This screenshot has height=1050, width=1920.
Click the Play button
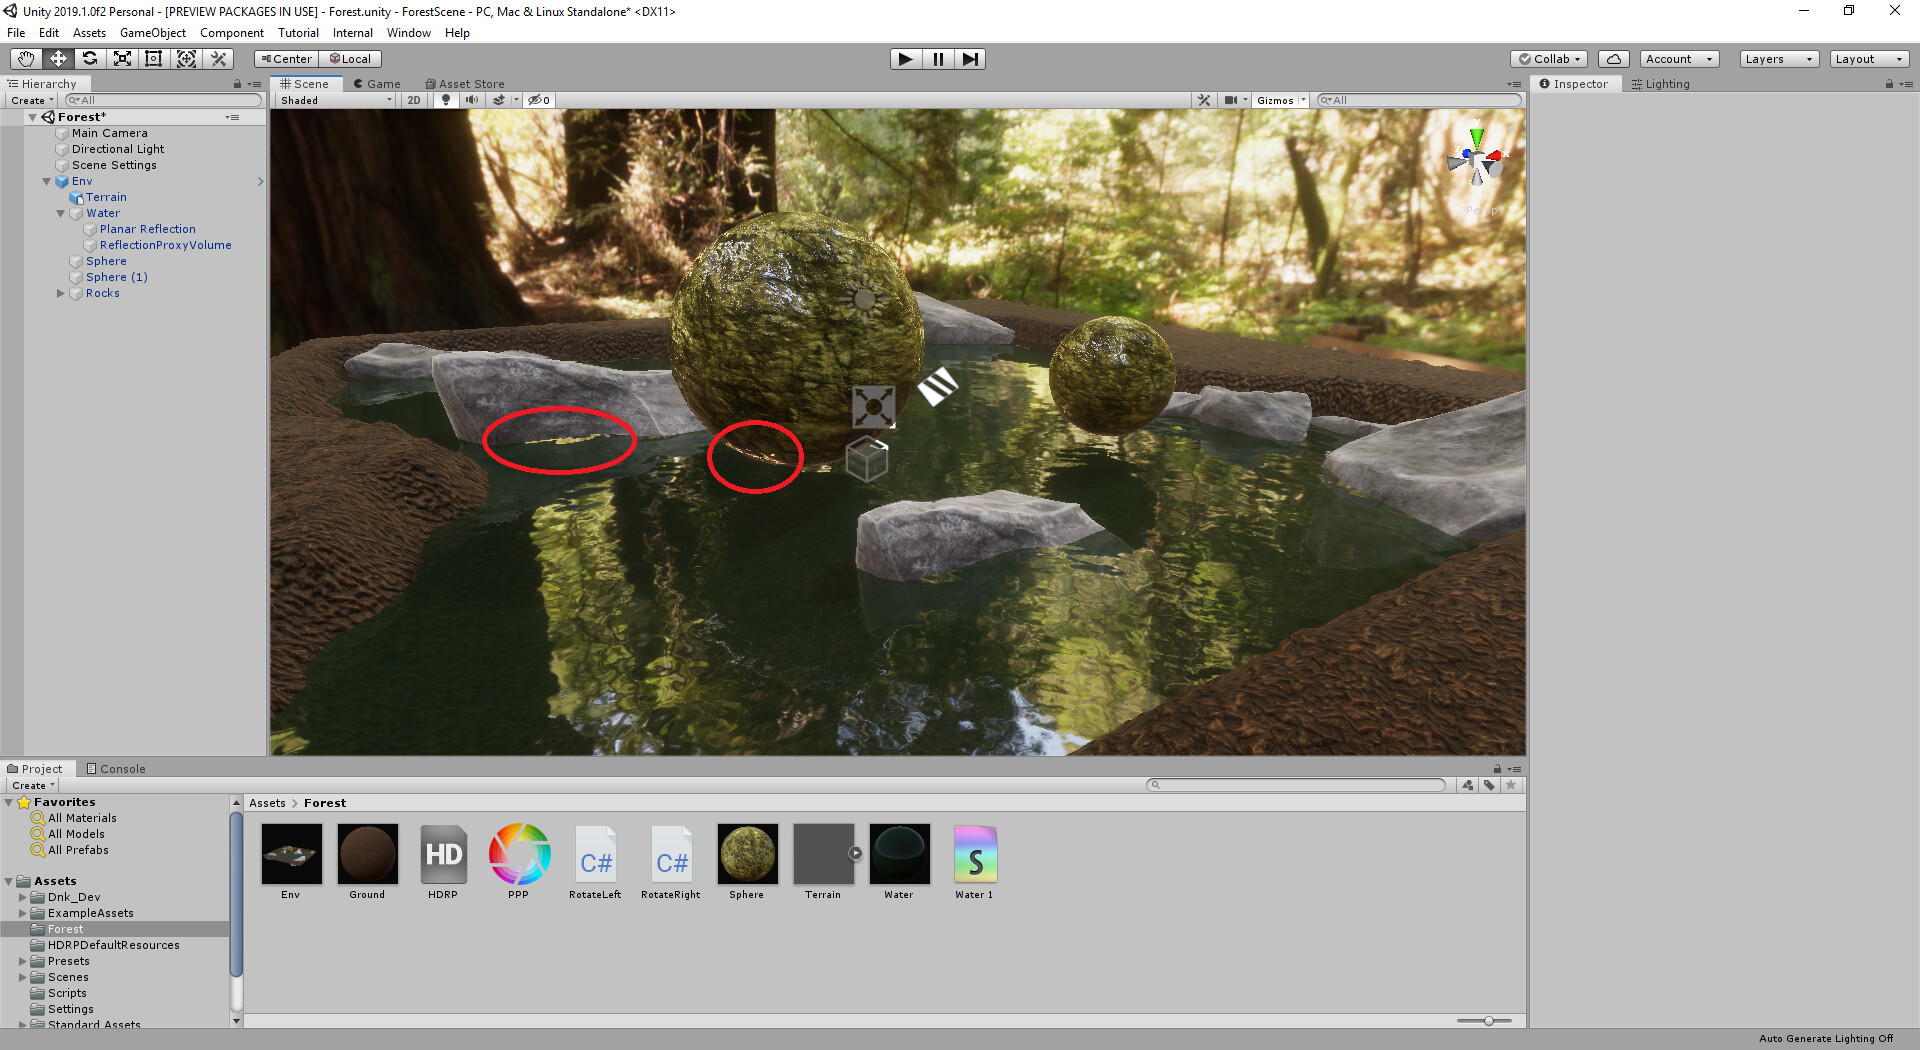coord(906,59)
